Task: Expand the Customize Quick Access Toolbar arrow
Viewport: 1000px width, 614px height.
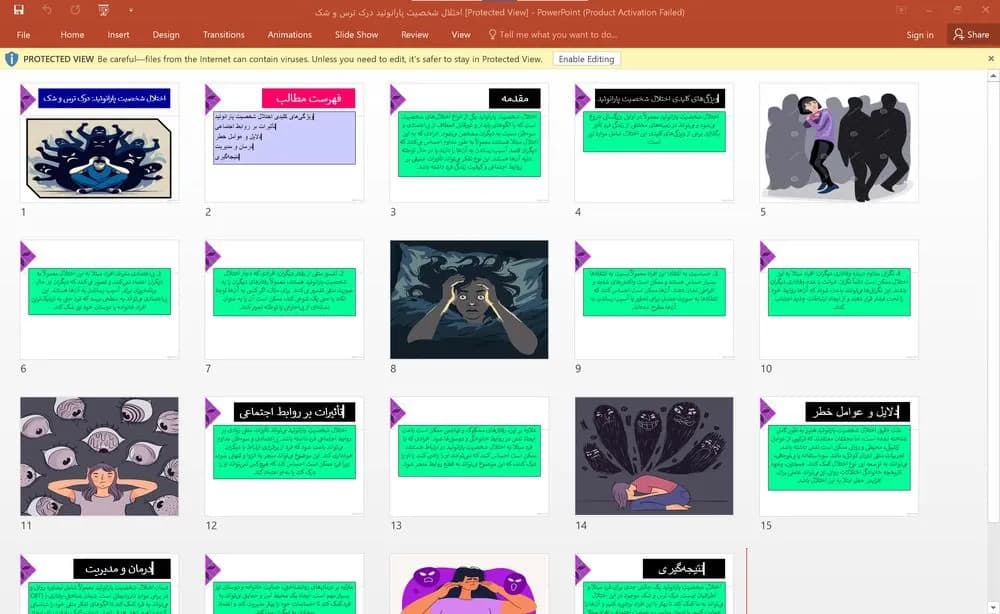Action: point(130,10)
